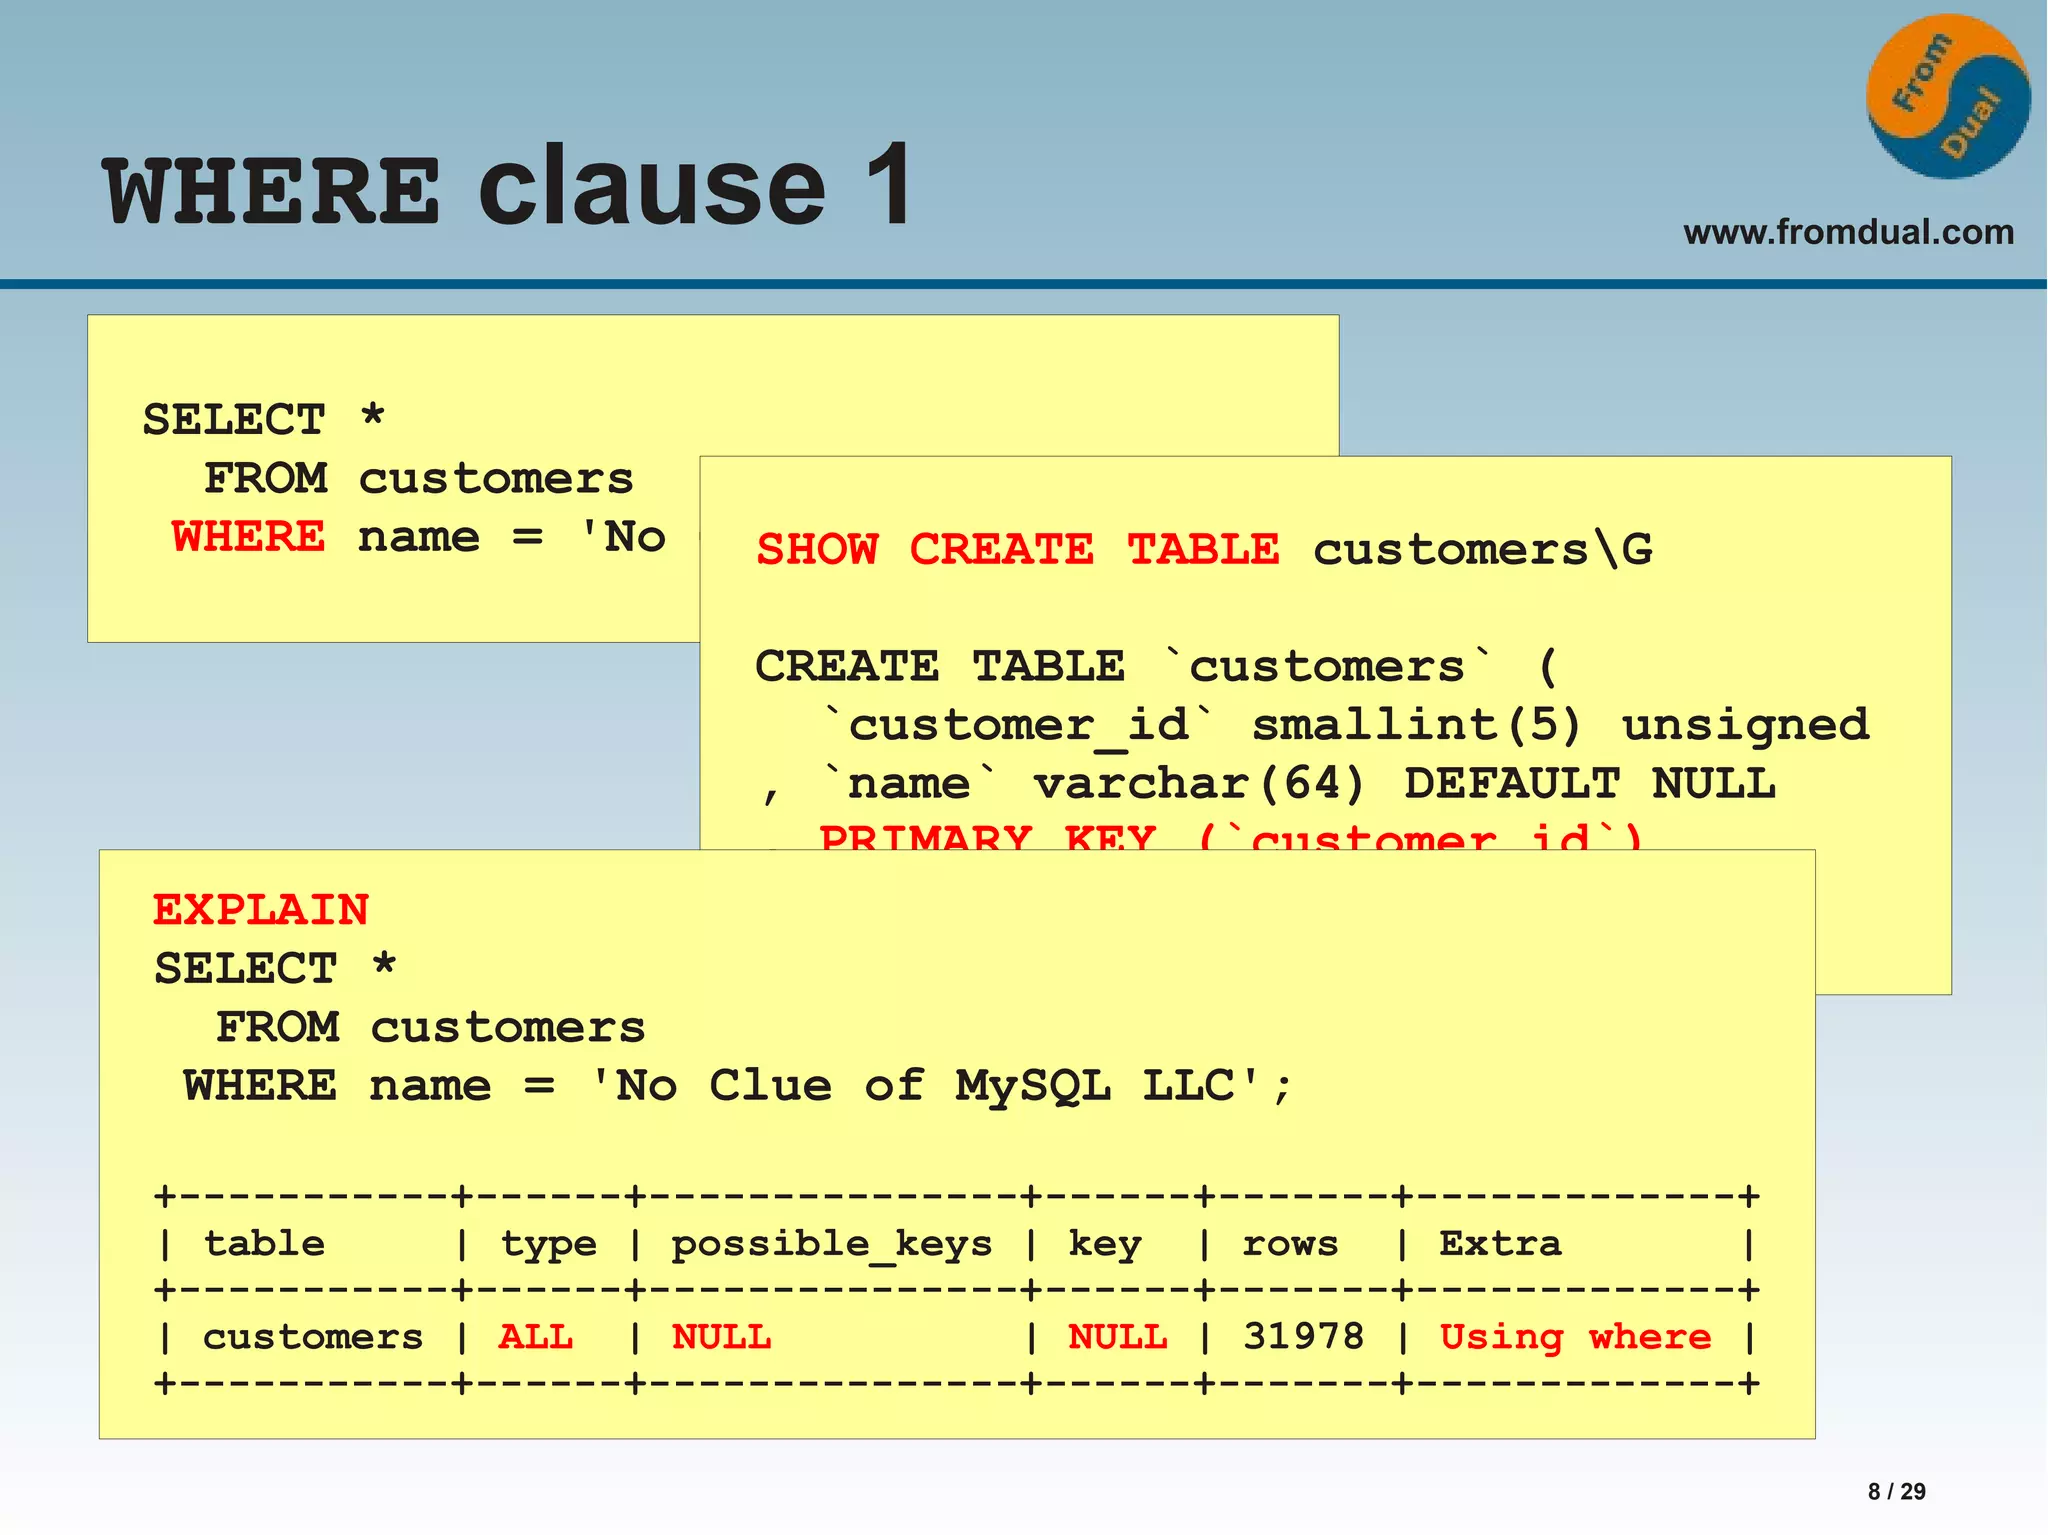Click the `customer_id` column name
This screenshot has height=1535, width=2048.
[x=1018, y=726]
